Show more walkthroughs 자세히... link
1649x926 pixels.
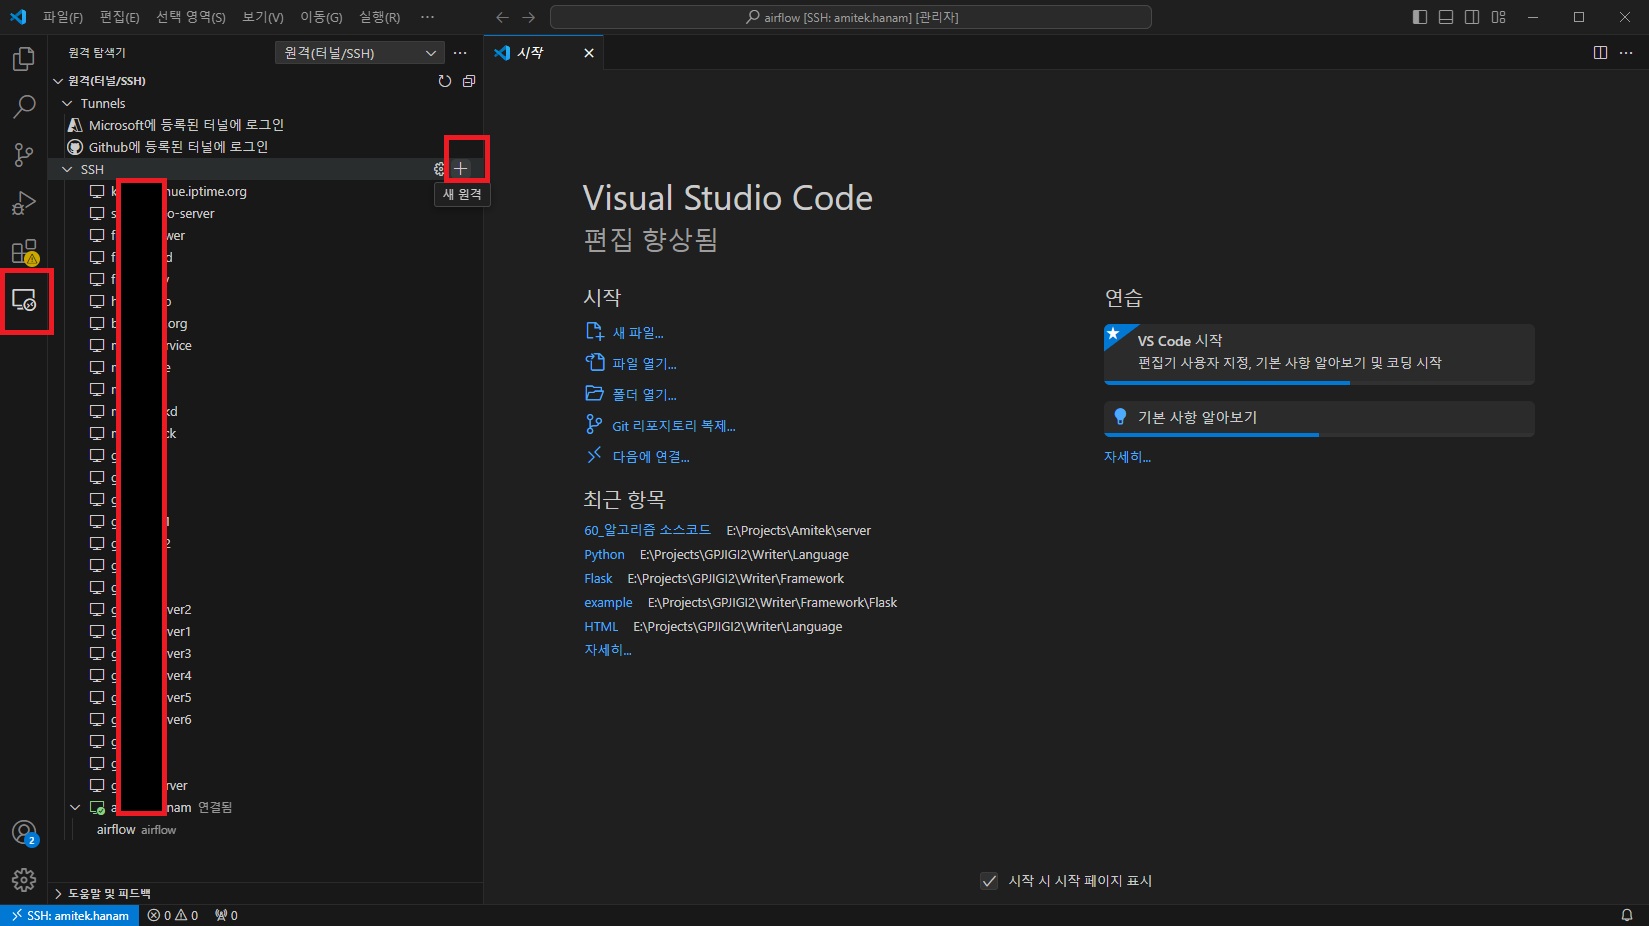tap(1127, 457)
